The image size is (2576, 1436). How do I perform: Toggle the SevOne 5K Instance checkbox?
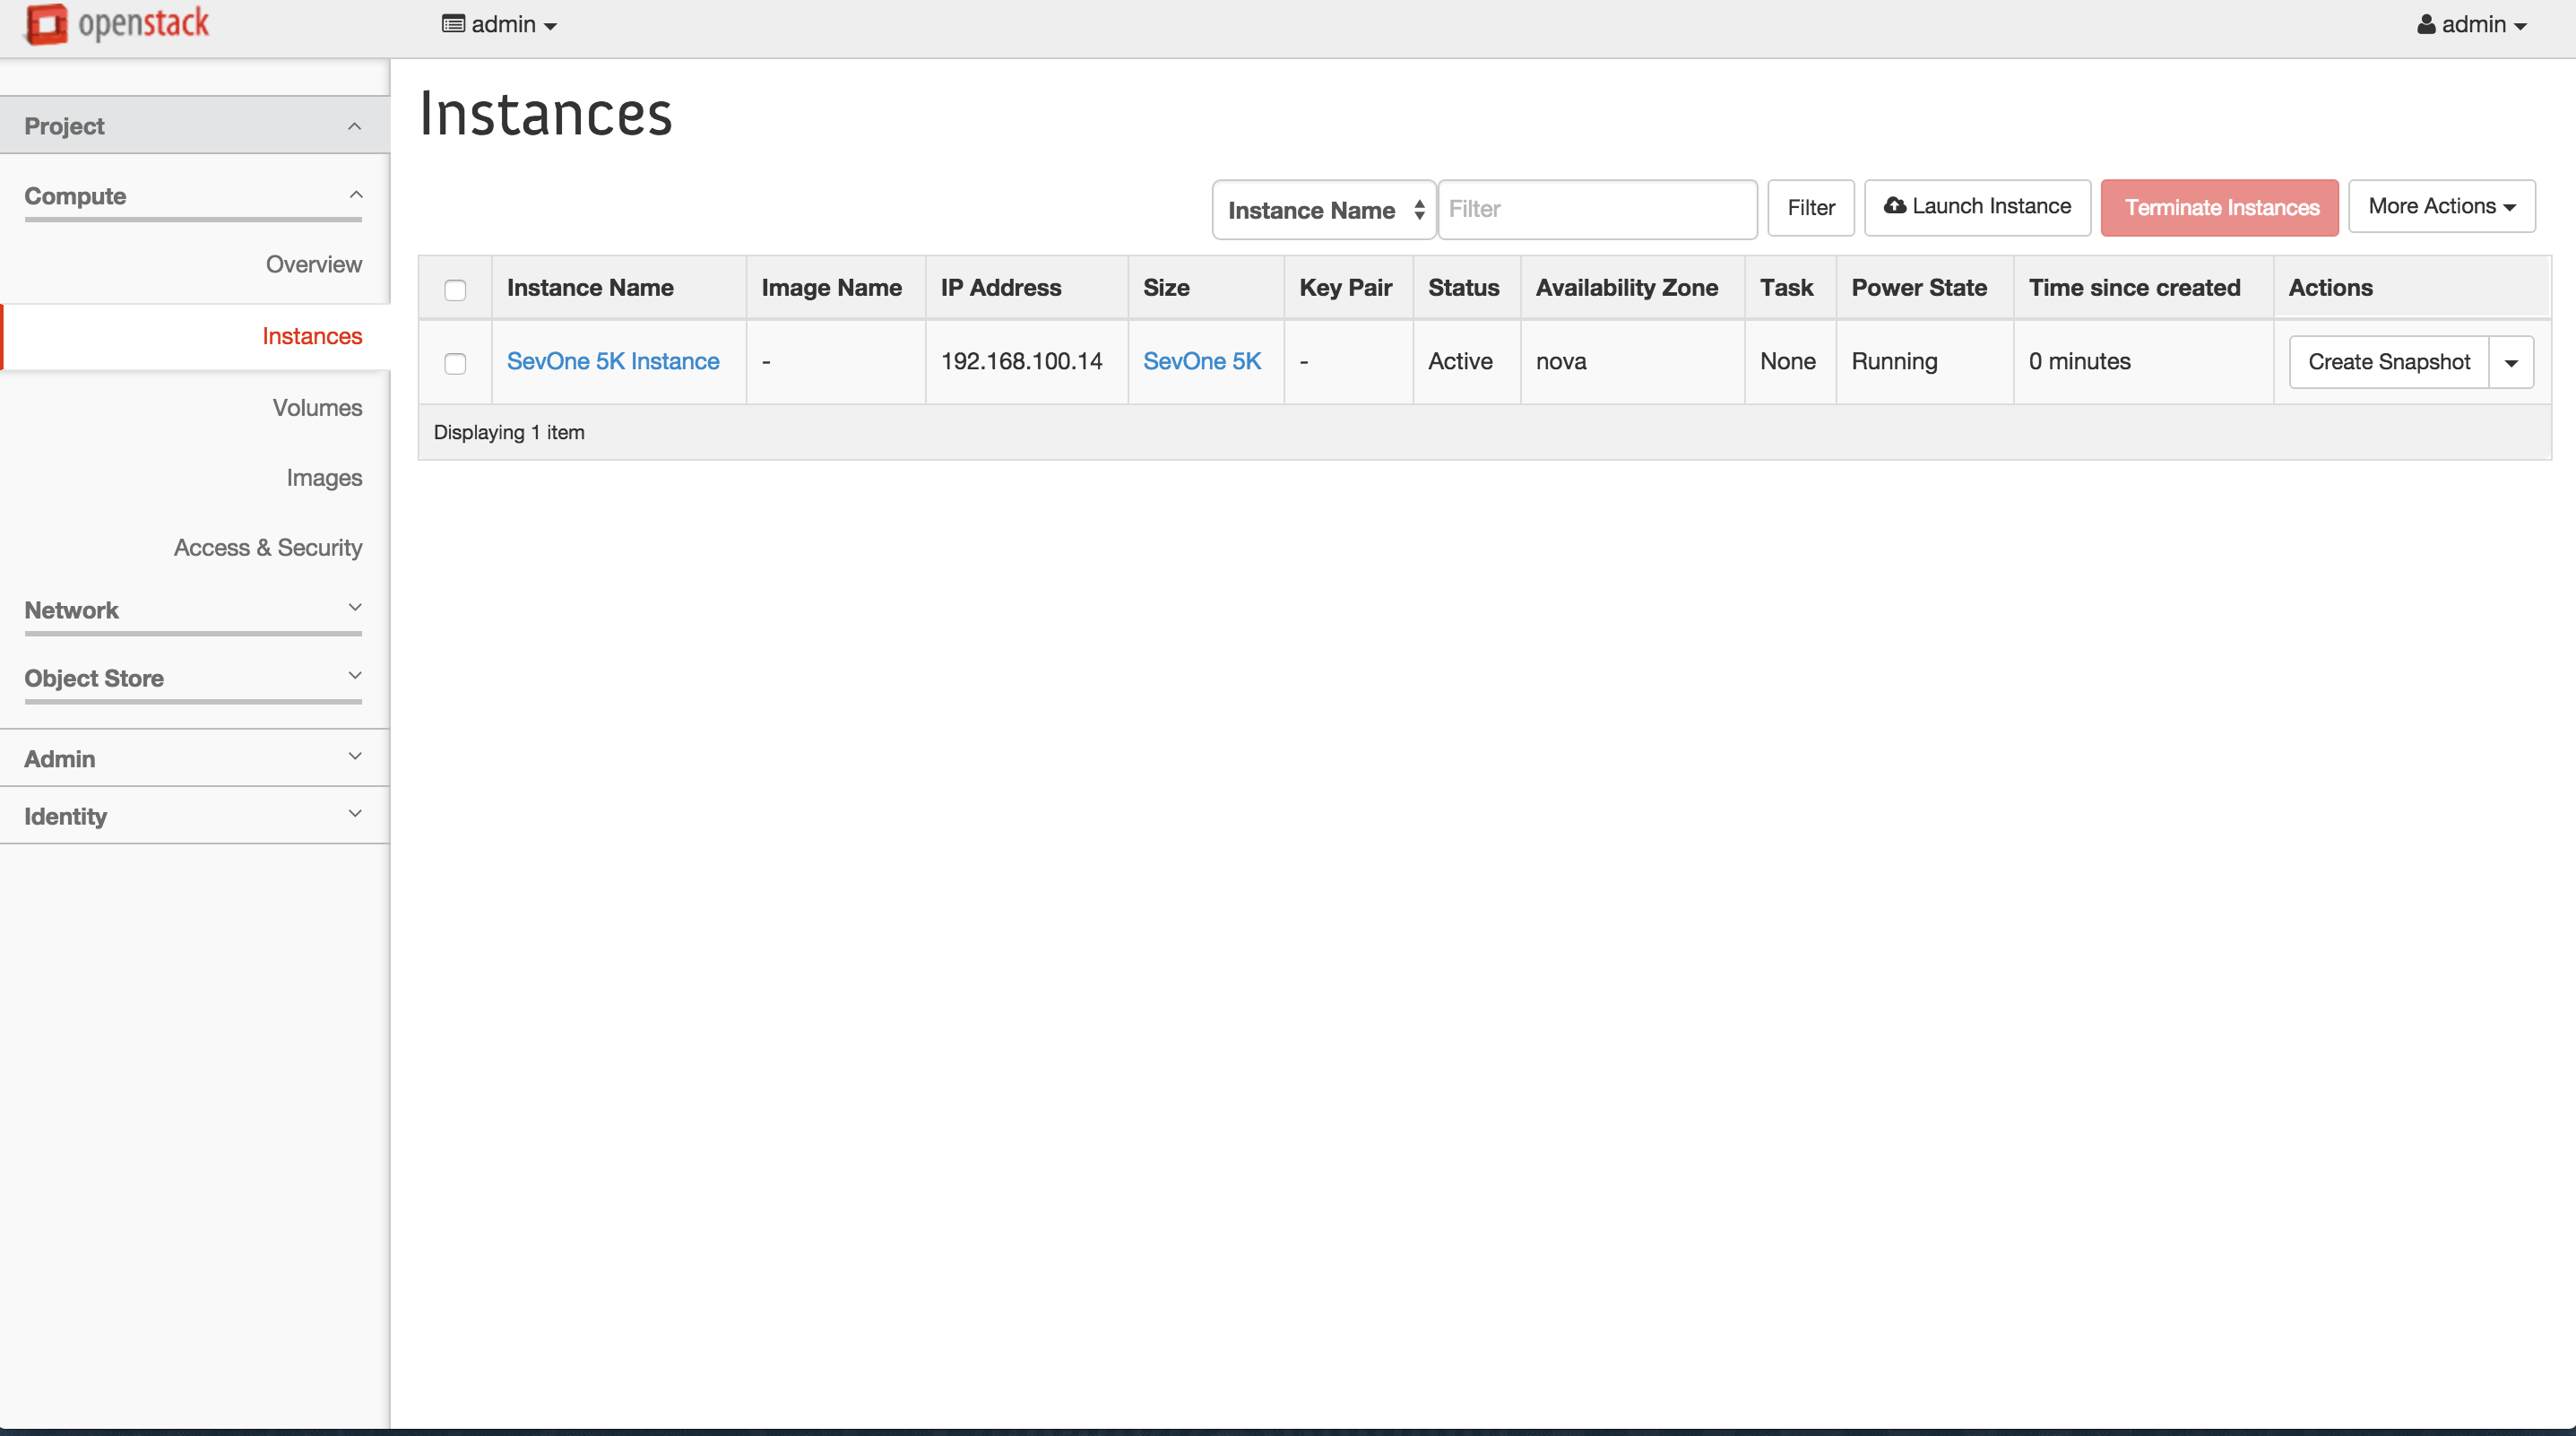tap(454, 360)
